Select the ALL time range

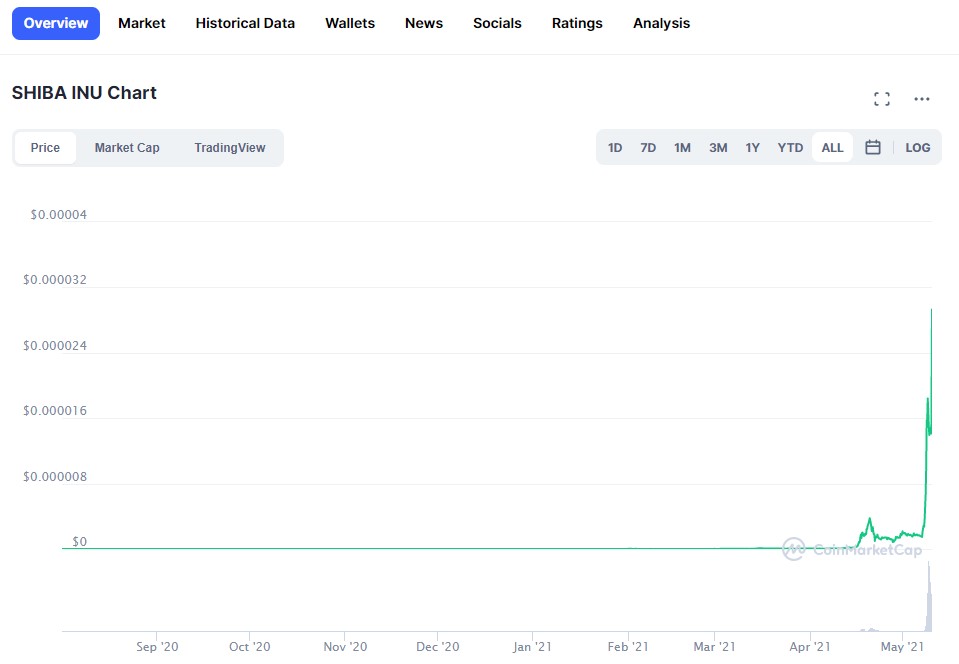[x=832, y=148]
